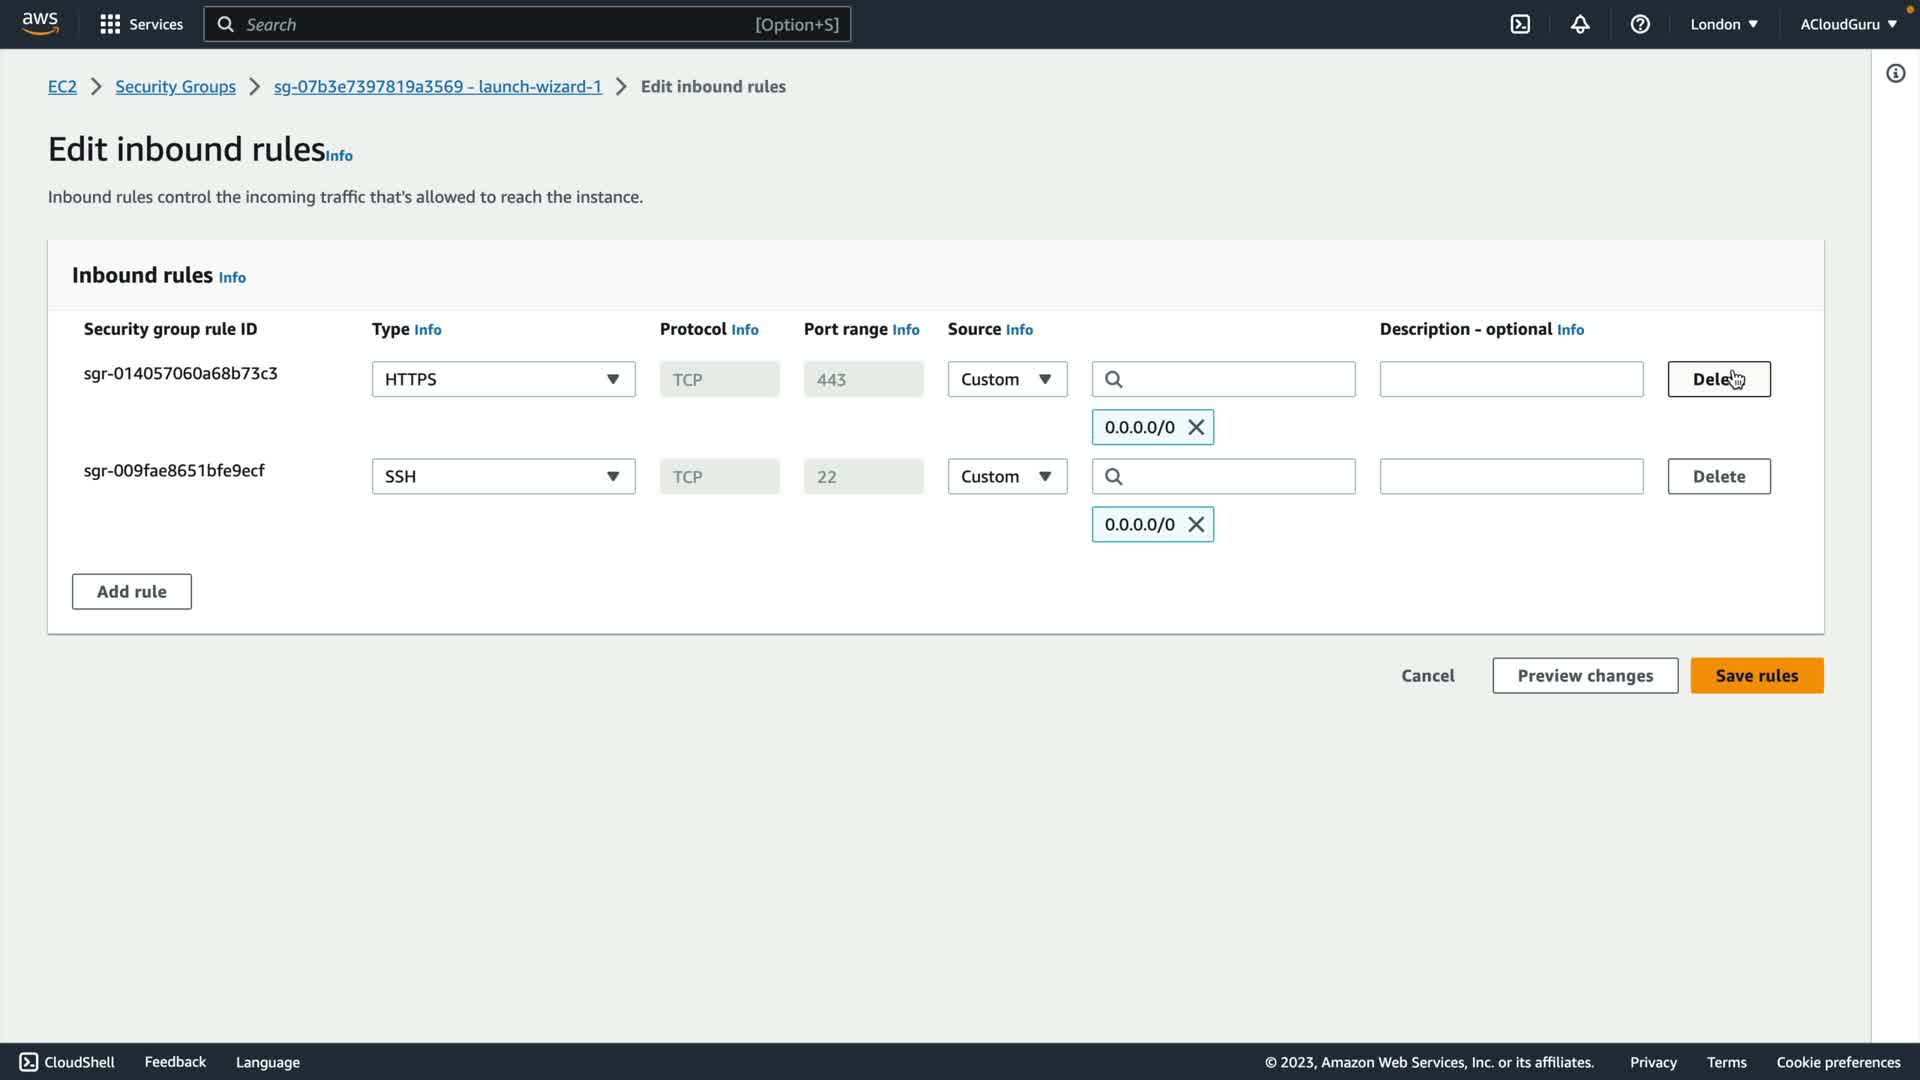The width and height of the screenshot is (1920, 1080).
Task: Open the London region menu
Action: tap(1723, 24)
